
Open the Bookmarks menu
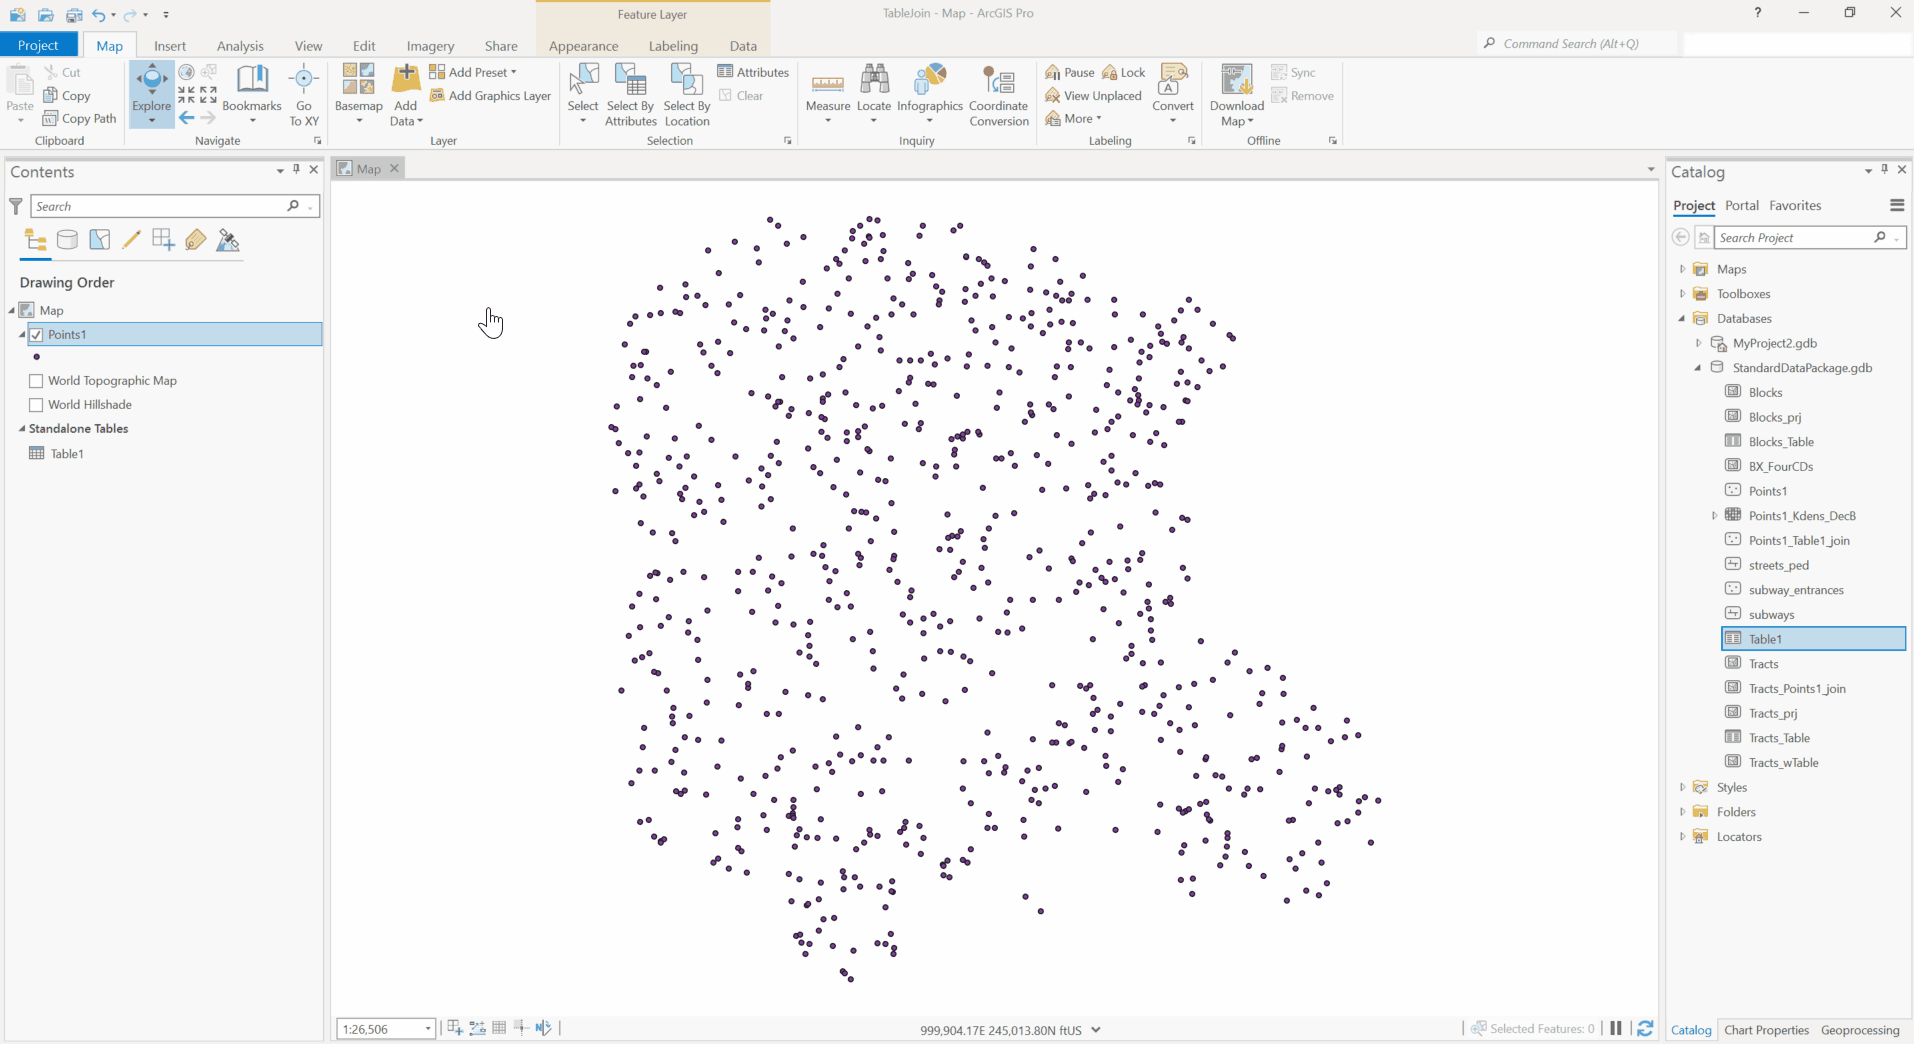pos(252,92)
